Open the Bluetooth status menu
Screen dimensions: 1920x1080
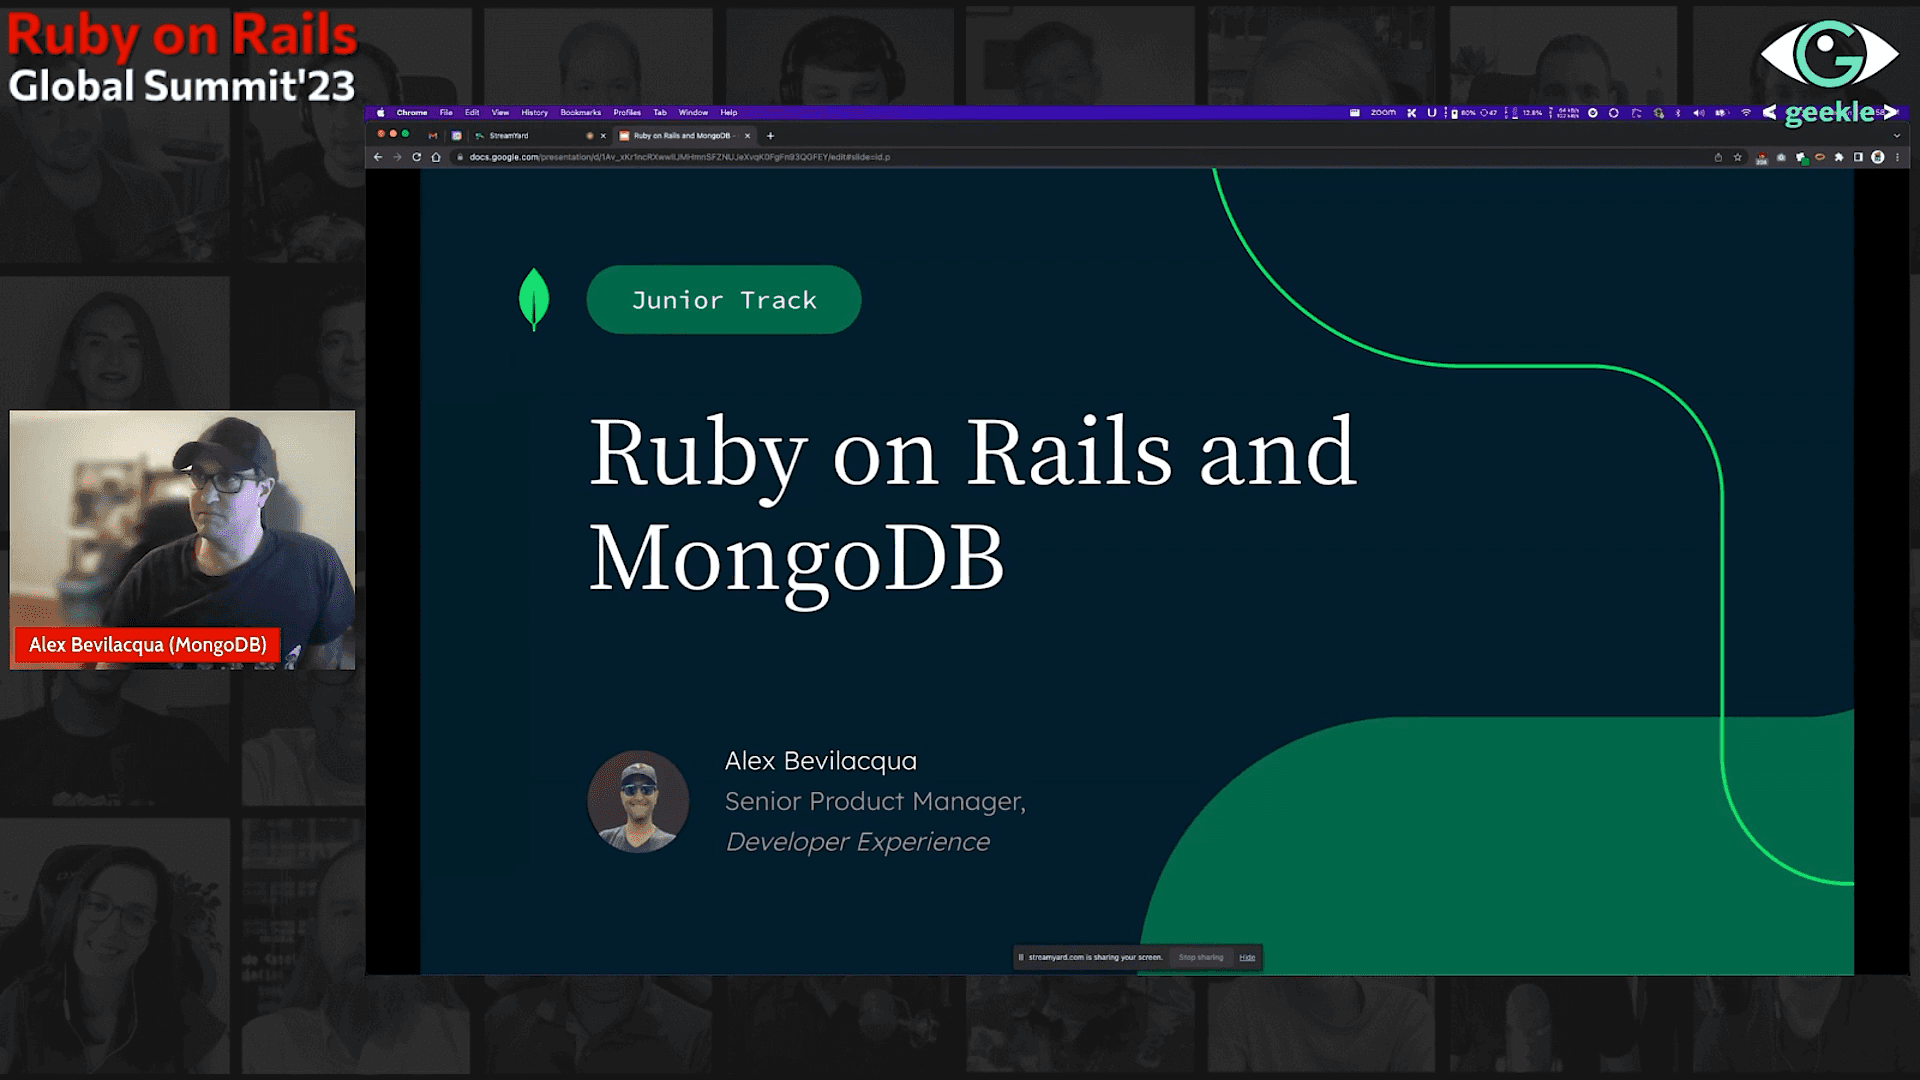pos(1678,113)
